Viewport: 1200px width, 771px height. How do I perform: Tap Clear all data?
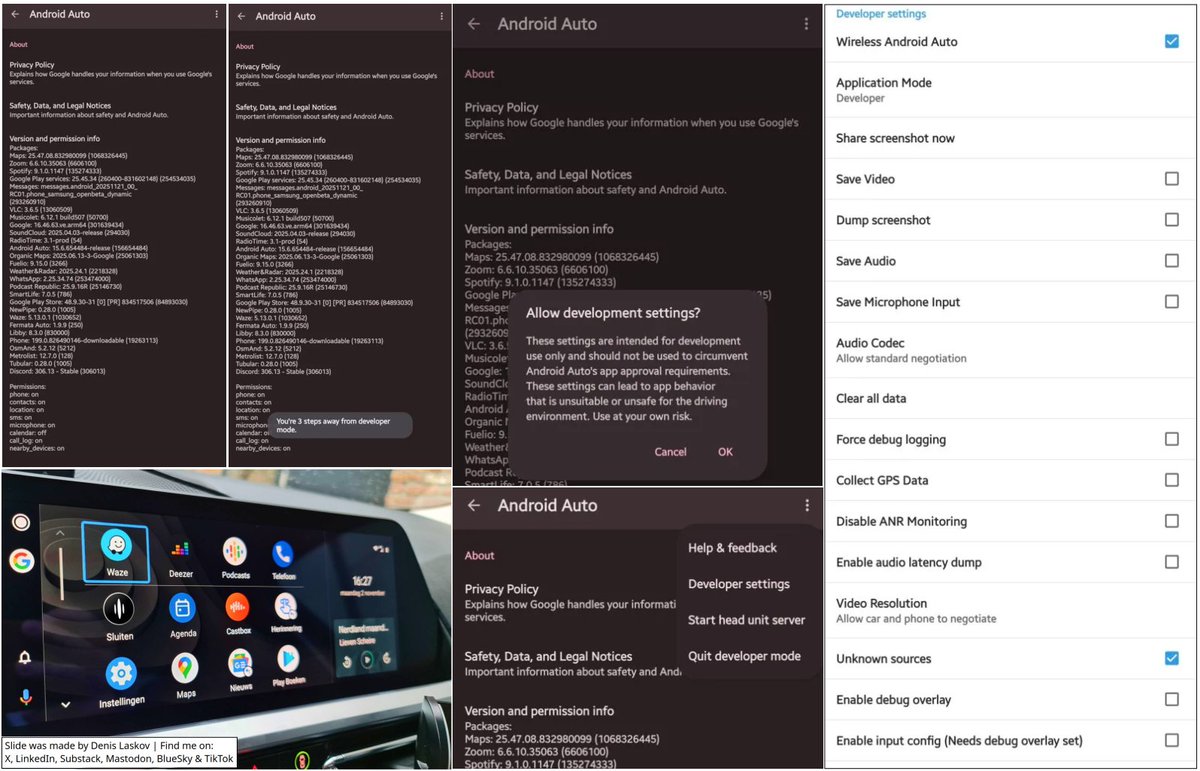pos(1010,398)
